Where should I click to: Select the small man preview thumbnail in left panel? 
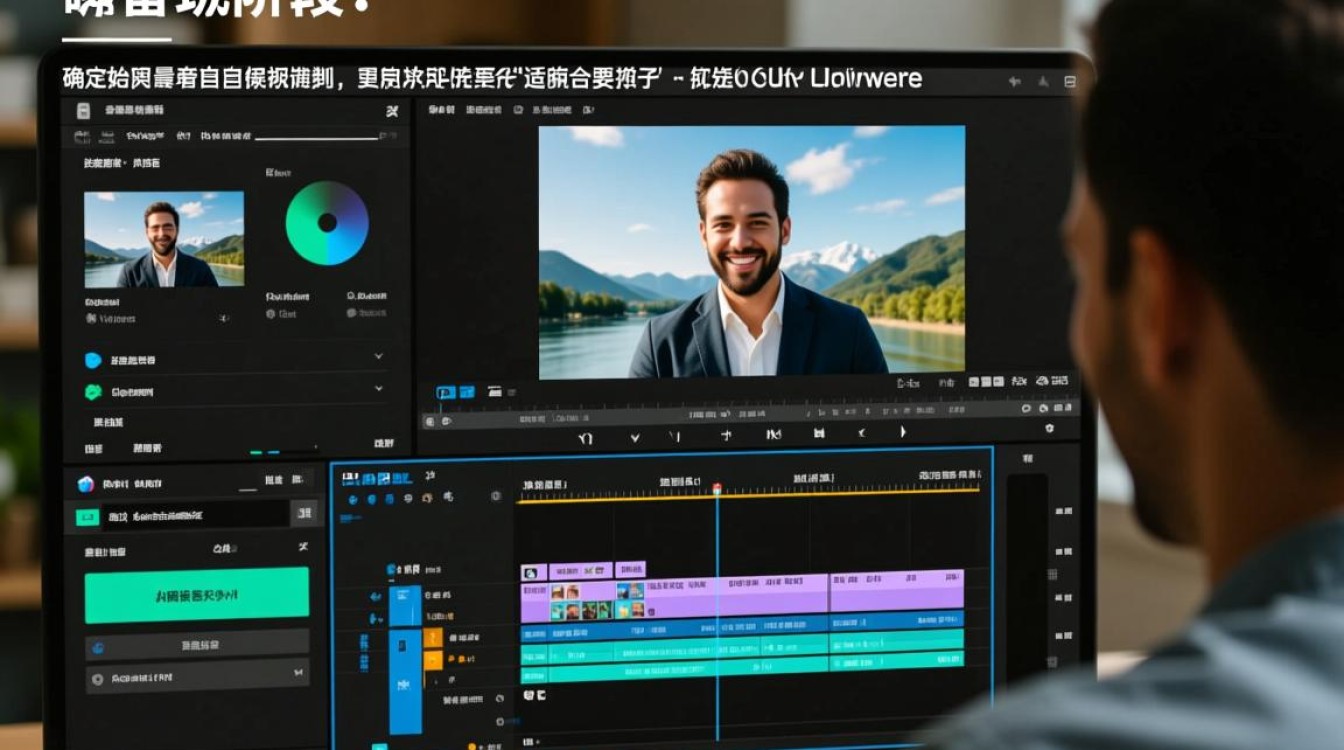(164, 239)
